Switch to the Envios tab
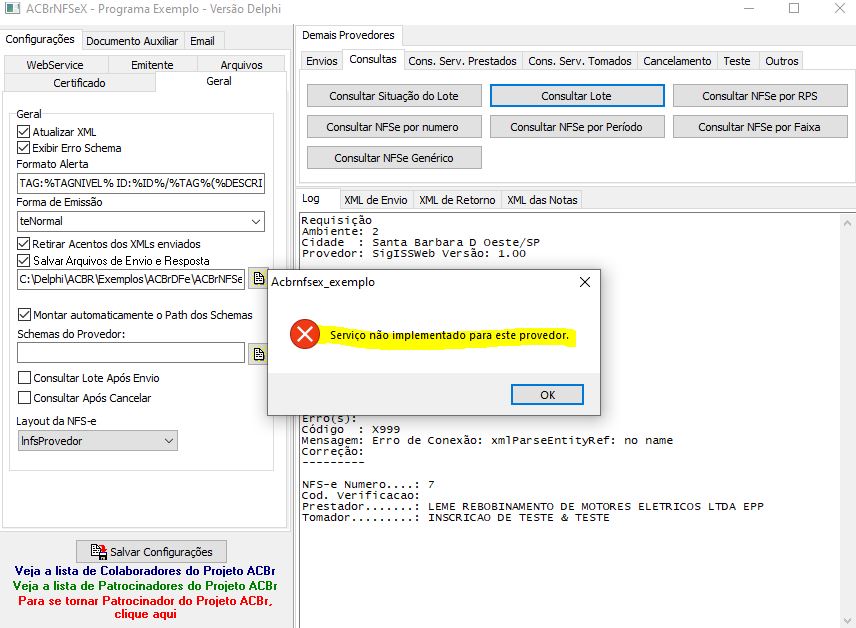856x628 pixels. [322, 61]
